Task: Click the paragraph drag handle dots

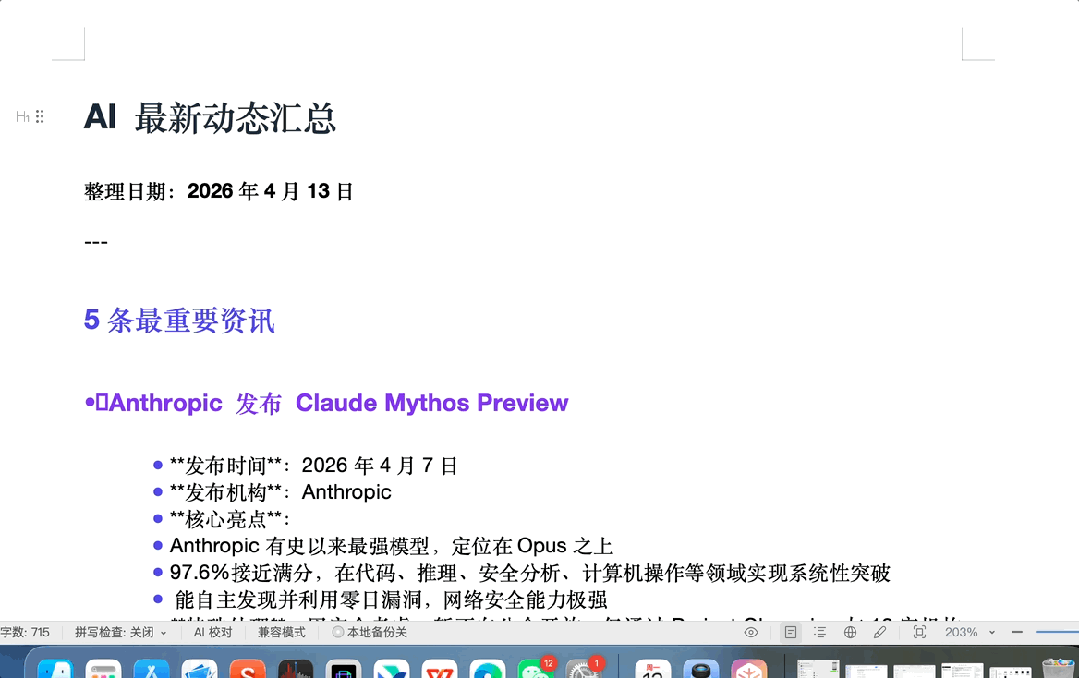Action: coord(40,117)
